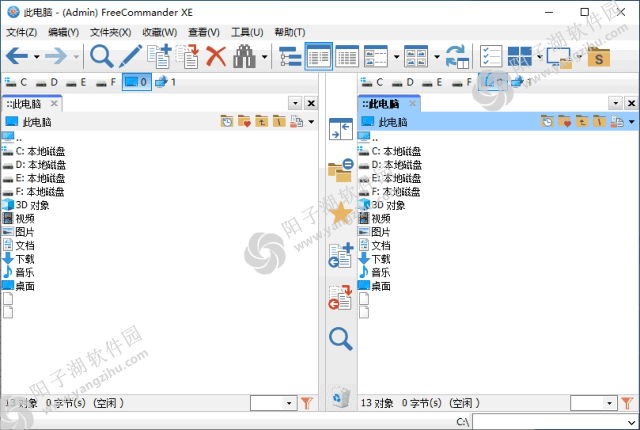This screenshot has height=430, width=640.
Task: Go forward with the right arrow button
Action: click(56, 56)
